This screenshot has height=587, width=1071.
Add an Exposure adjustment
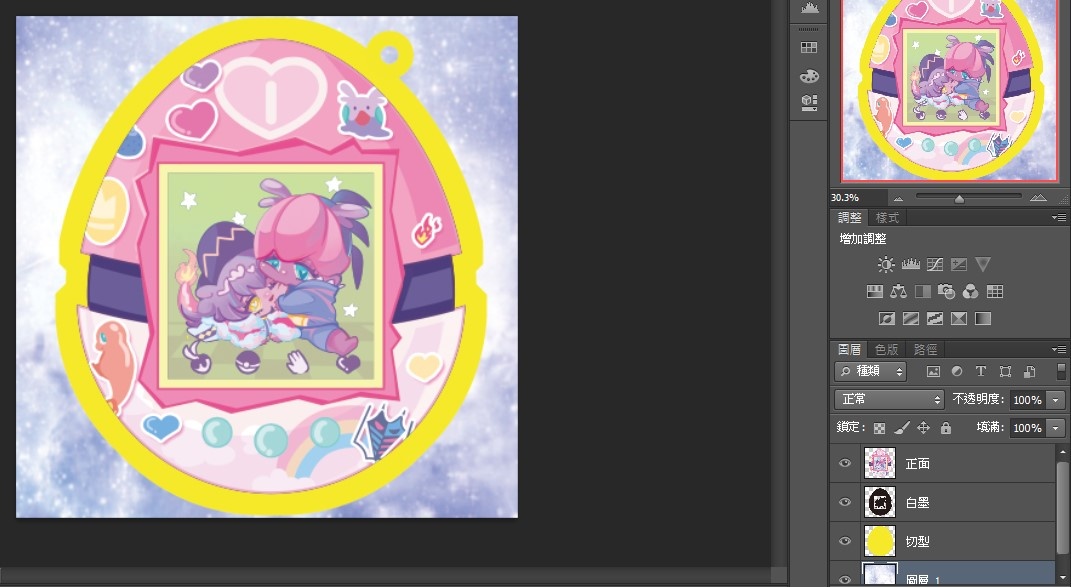pos(959,264)
